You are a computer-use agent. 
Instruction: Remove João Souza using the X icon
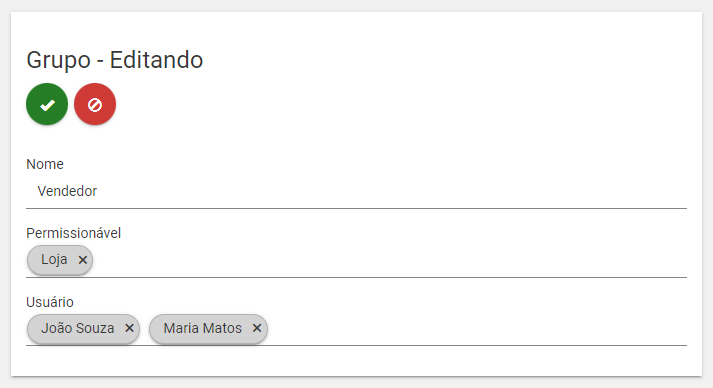tap(129, 328)
